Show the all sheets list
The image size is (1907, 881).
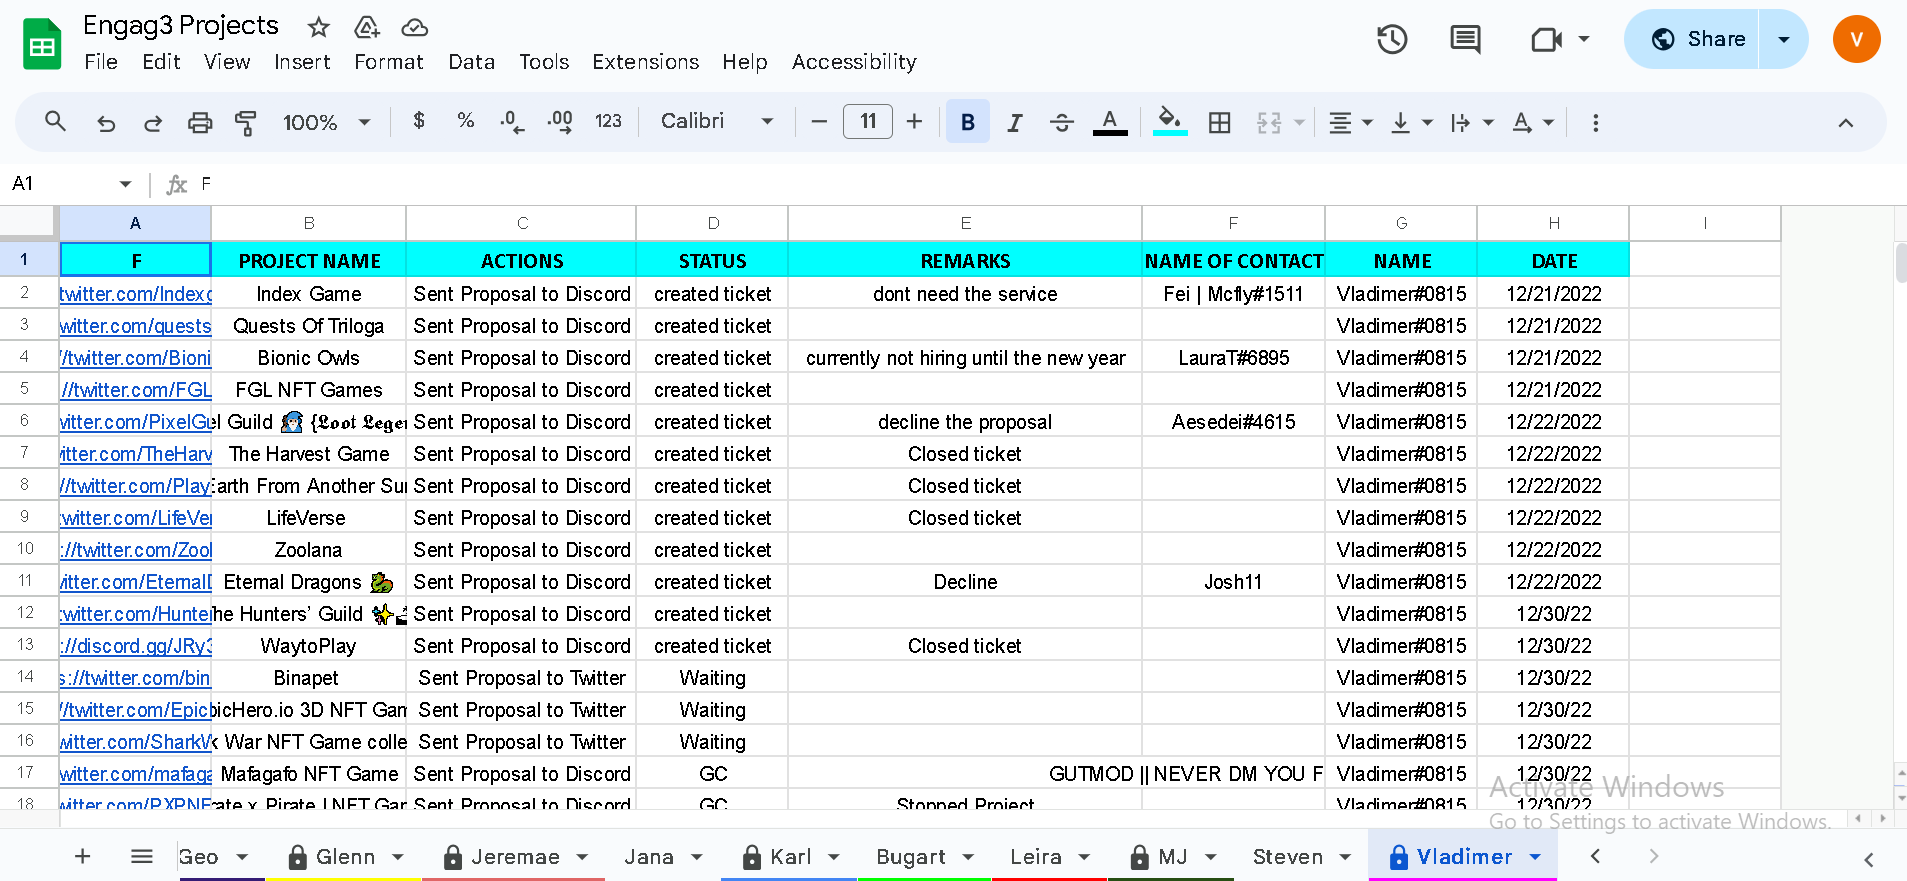(x=142, y=856)
